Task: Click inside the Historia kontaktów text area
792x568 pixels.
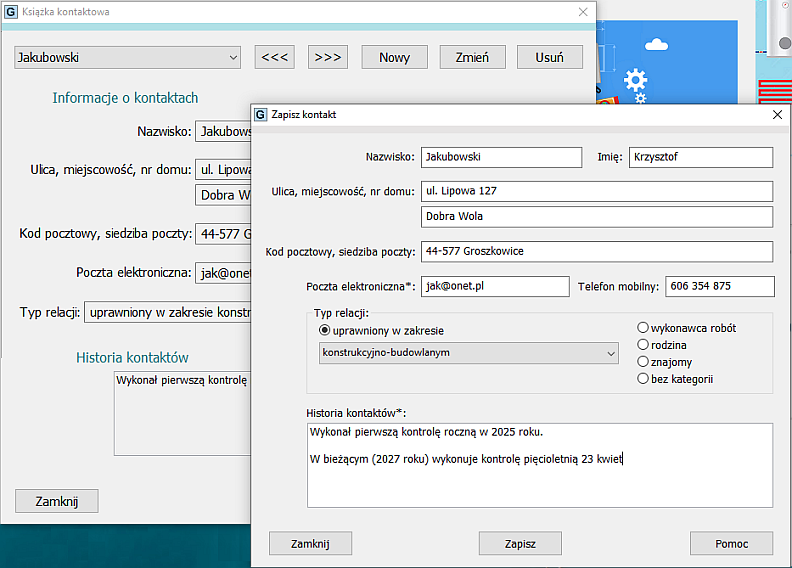Action: click(540, 480)
